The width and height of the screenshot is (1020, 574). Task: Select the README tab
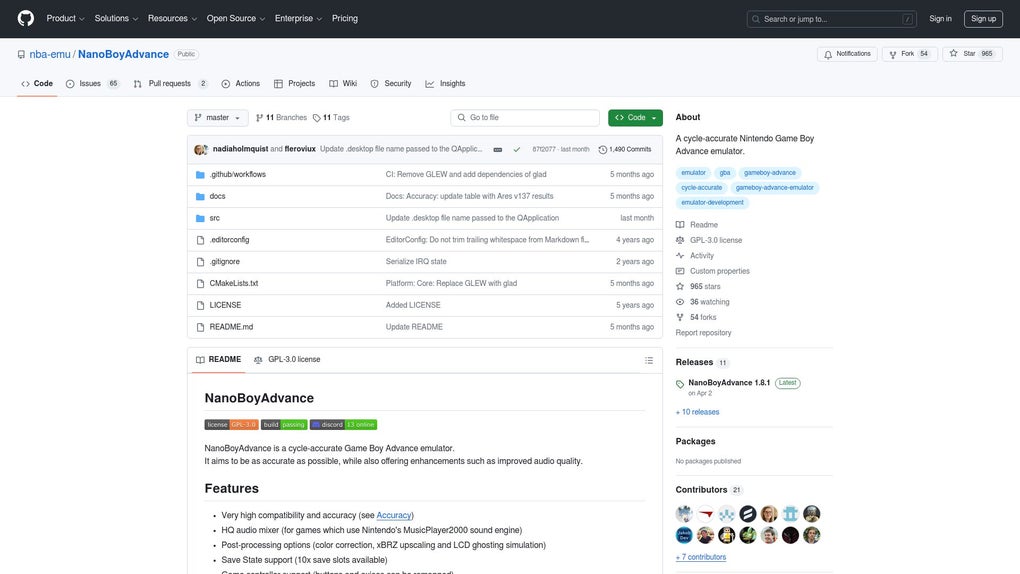pyautogui.click(x=219, y=359)
